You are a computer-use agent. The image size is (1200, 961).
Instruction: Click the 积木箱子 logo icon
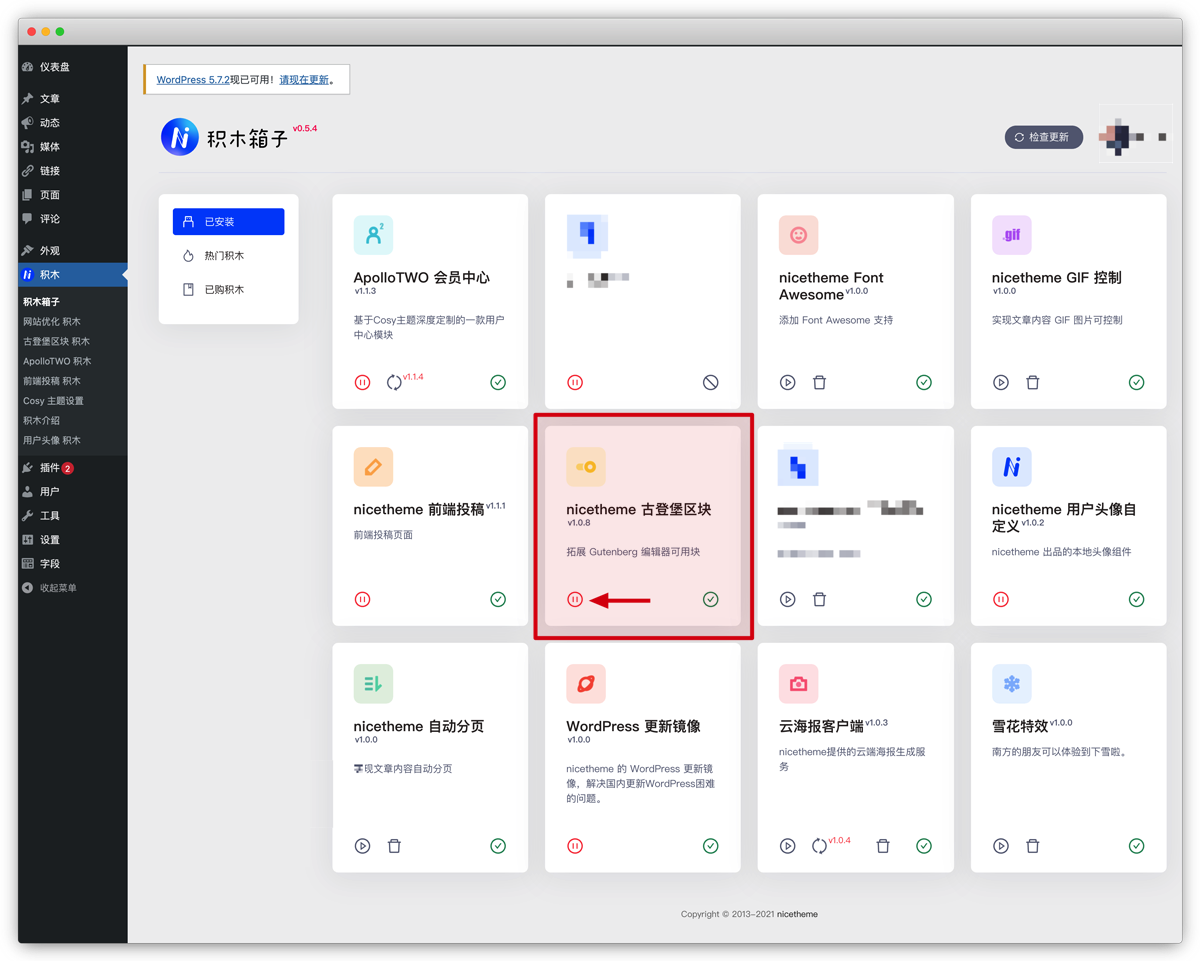click(x=180, y=137)
